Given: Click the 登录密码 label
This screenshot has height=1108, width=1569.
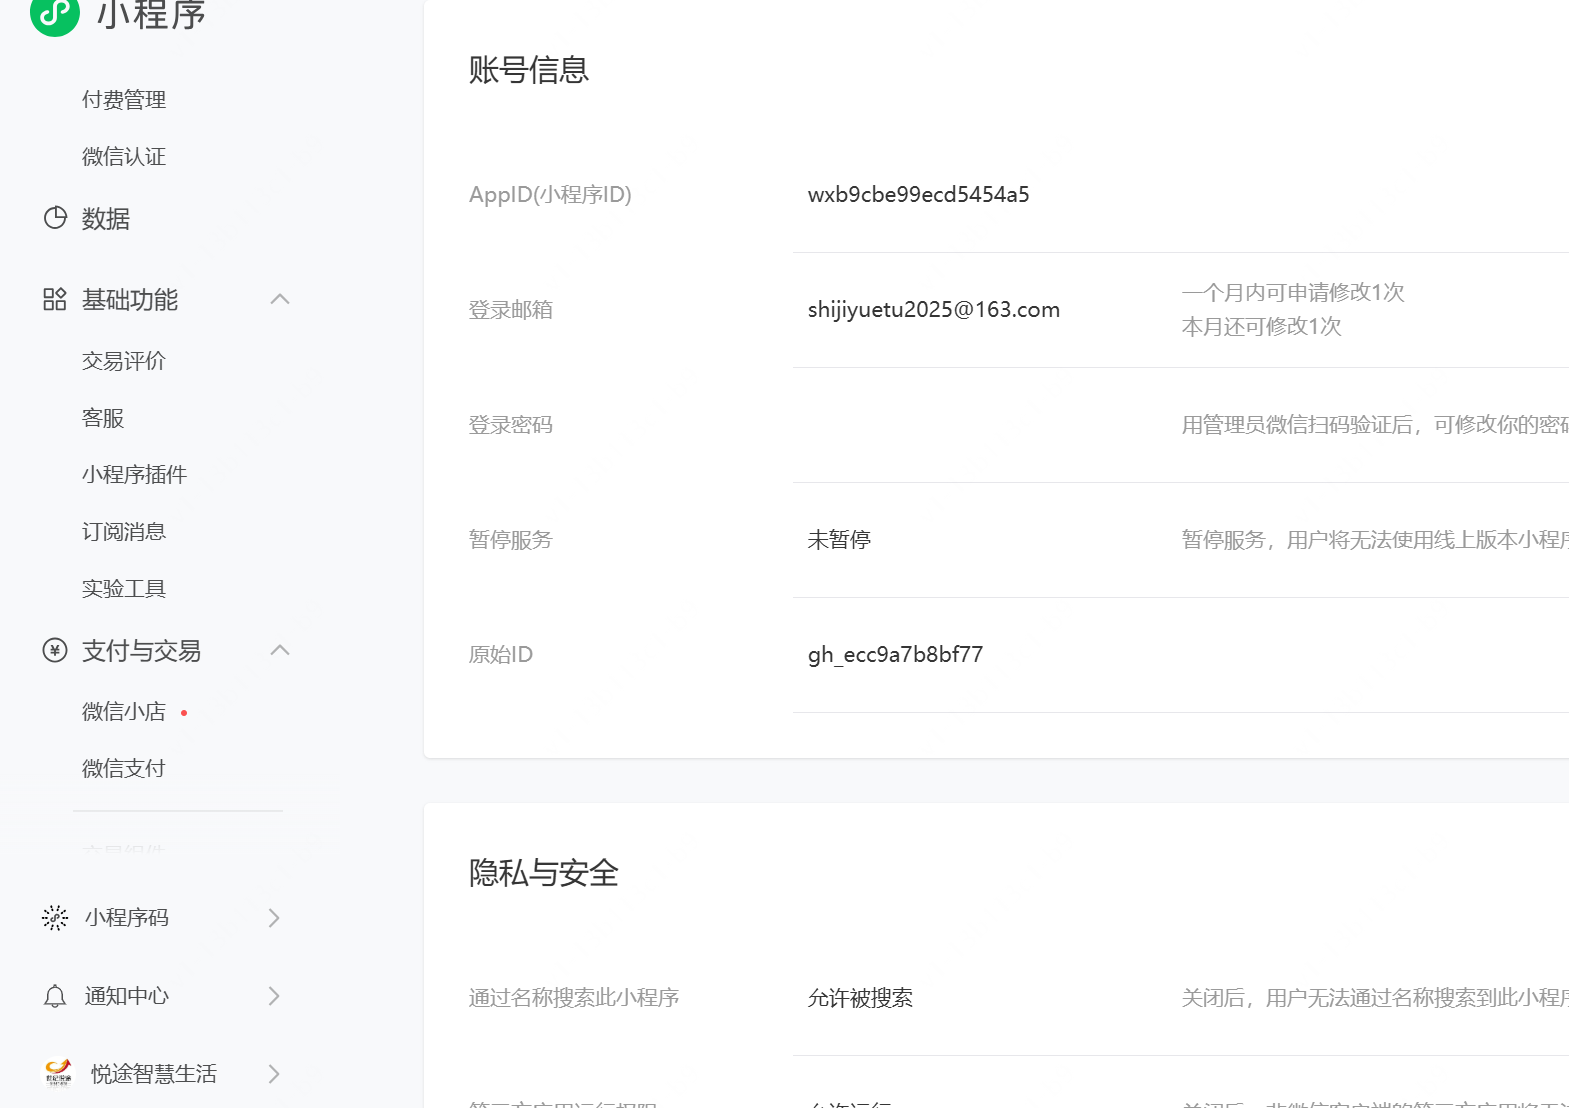Looking at the screenshot, I should pos(511,425).
